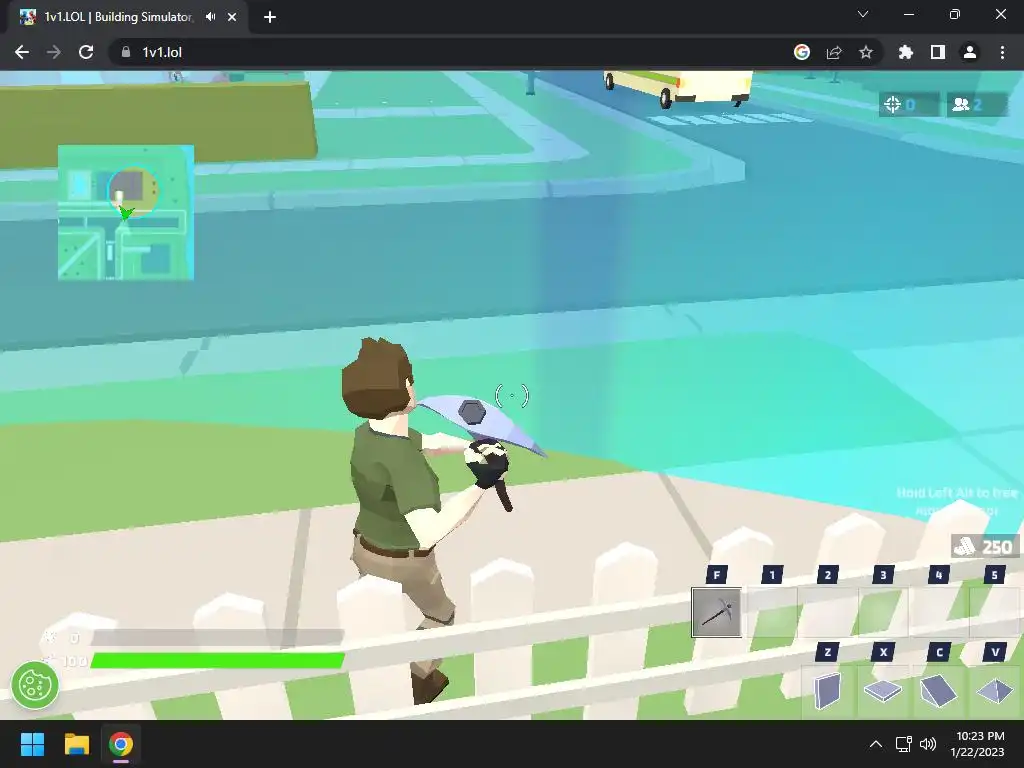Screen dimensions: 1024x768
Task: Open the Chrome extensions puzzle menu
Action: [906, 52]
